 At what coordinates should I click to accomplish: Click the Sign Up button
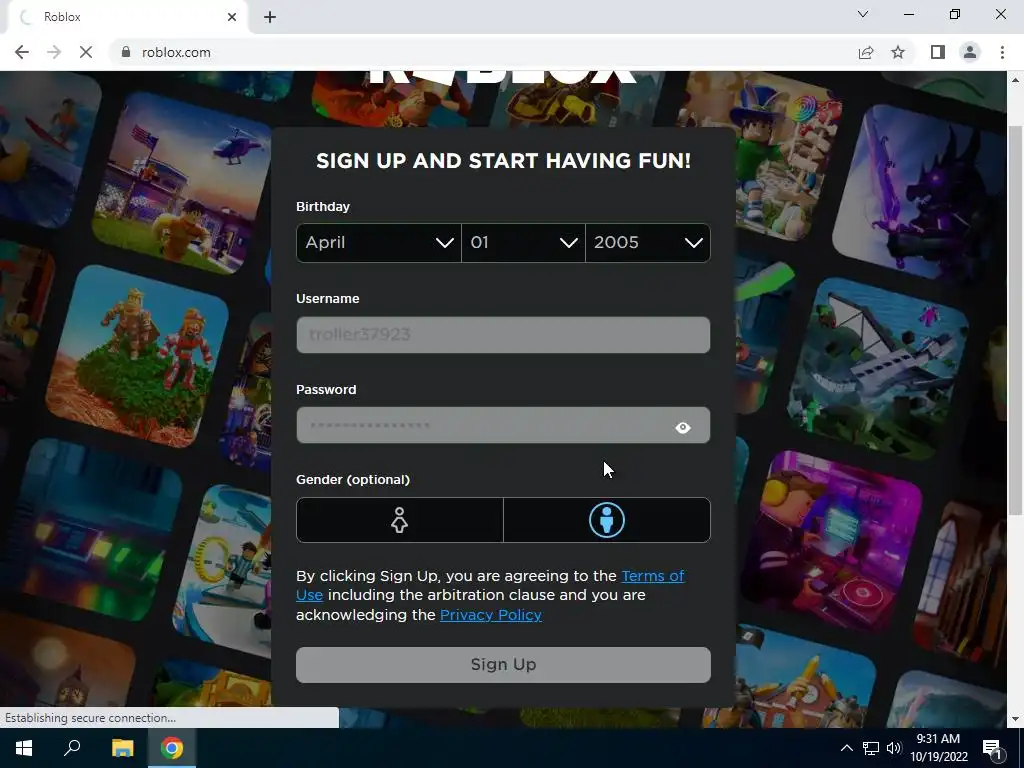(x=503, y=665)
